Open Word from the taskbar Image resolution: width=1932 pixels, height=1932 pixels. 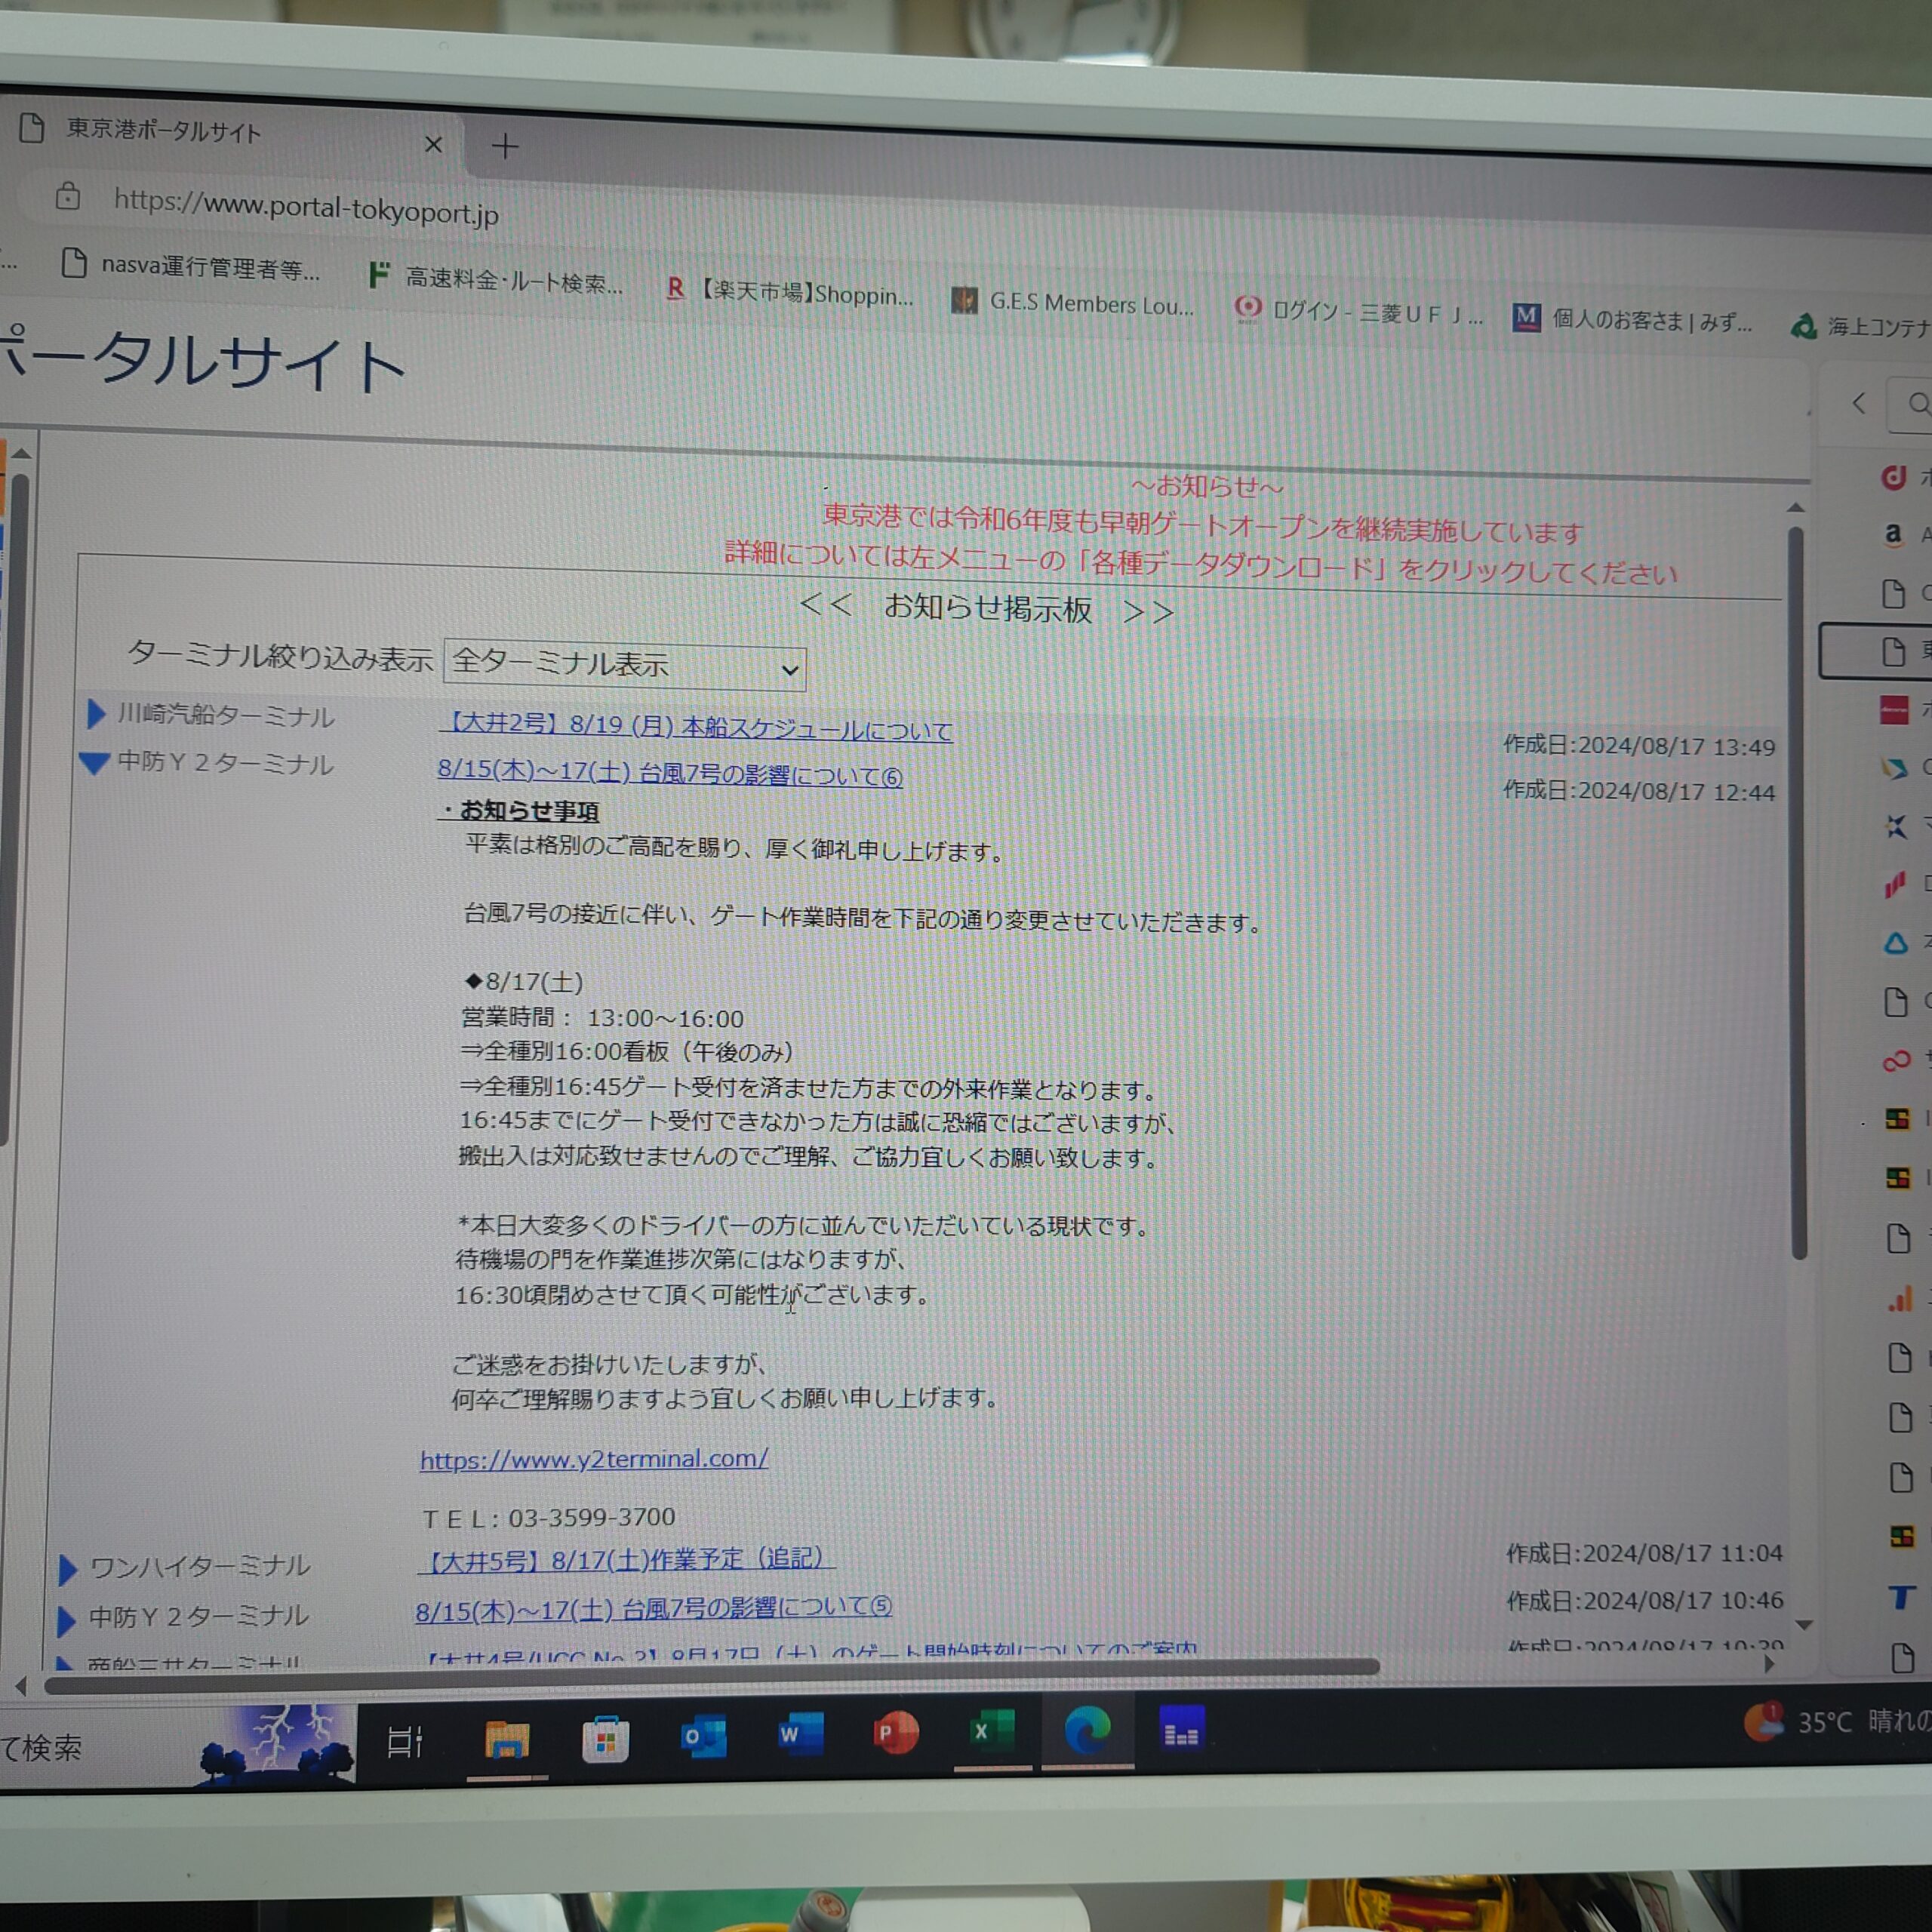point(800,1734)
